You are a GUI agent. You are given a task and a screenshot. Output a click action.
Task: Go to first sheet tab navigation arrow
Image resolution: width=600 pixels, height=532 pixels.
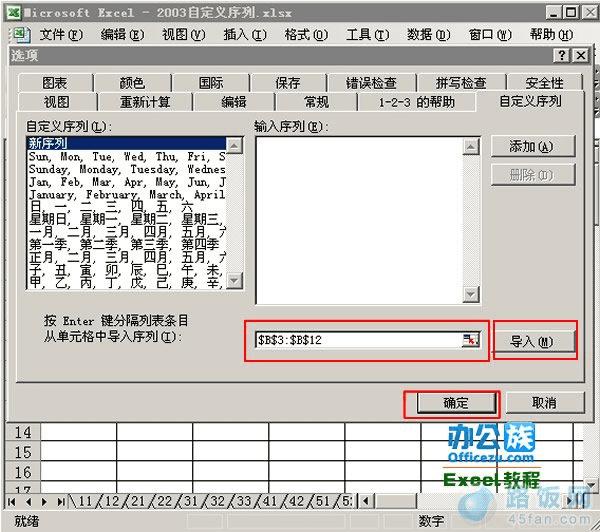coord(11,501)
